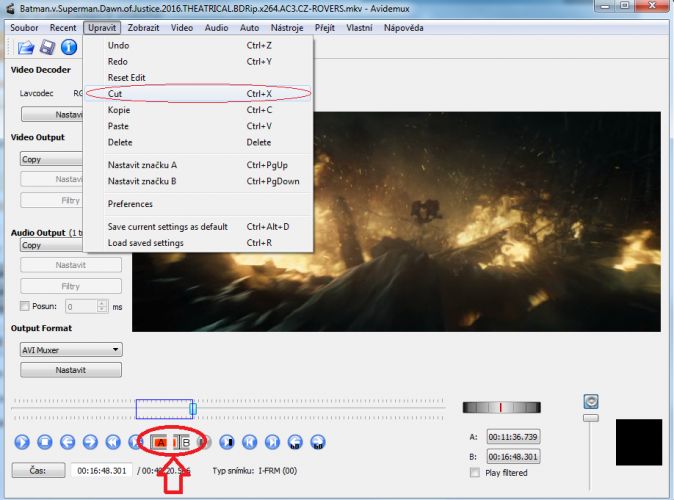Viewport: 674px width, 500px height.
Task: Jump to the previous keyframe
Action: (x=113, y=442)
